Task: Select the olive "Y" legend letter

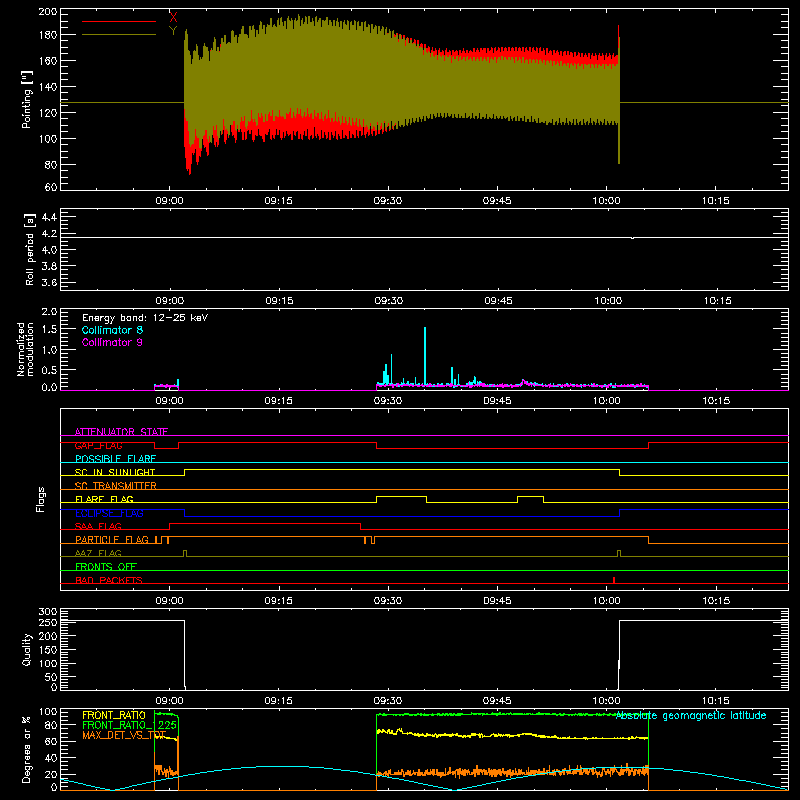Action: pyautogui.click(x=173, y=31)
